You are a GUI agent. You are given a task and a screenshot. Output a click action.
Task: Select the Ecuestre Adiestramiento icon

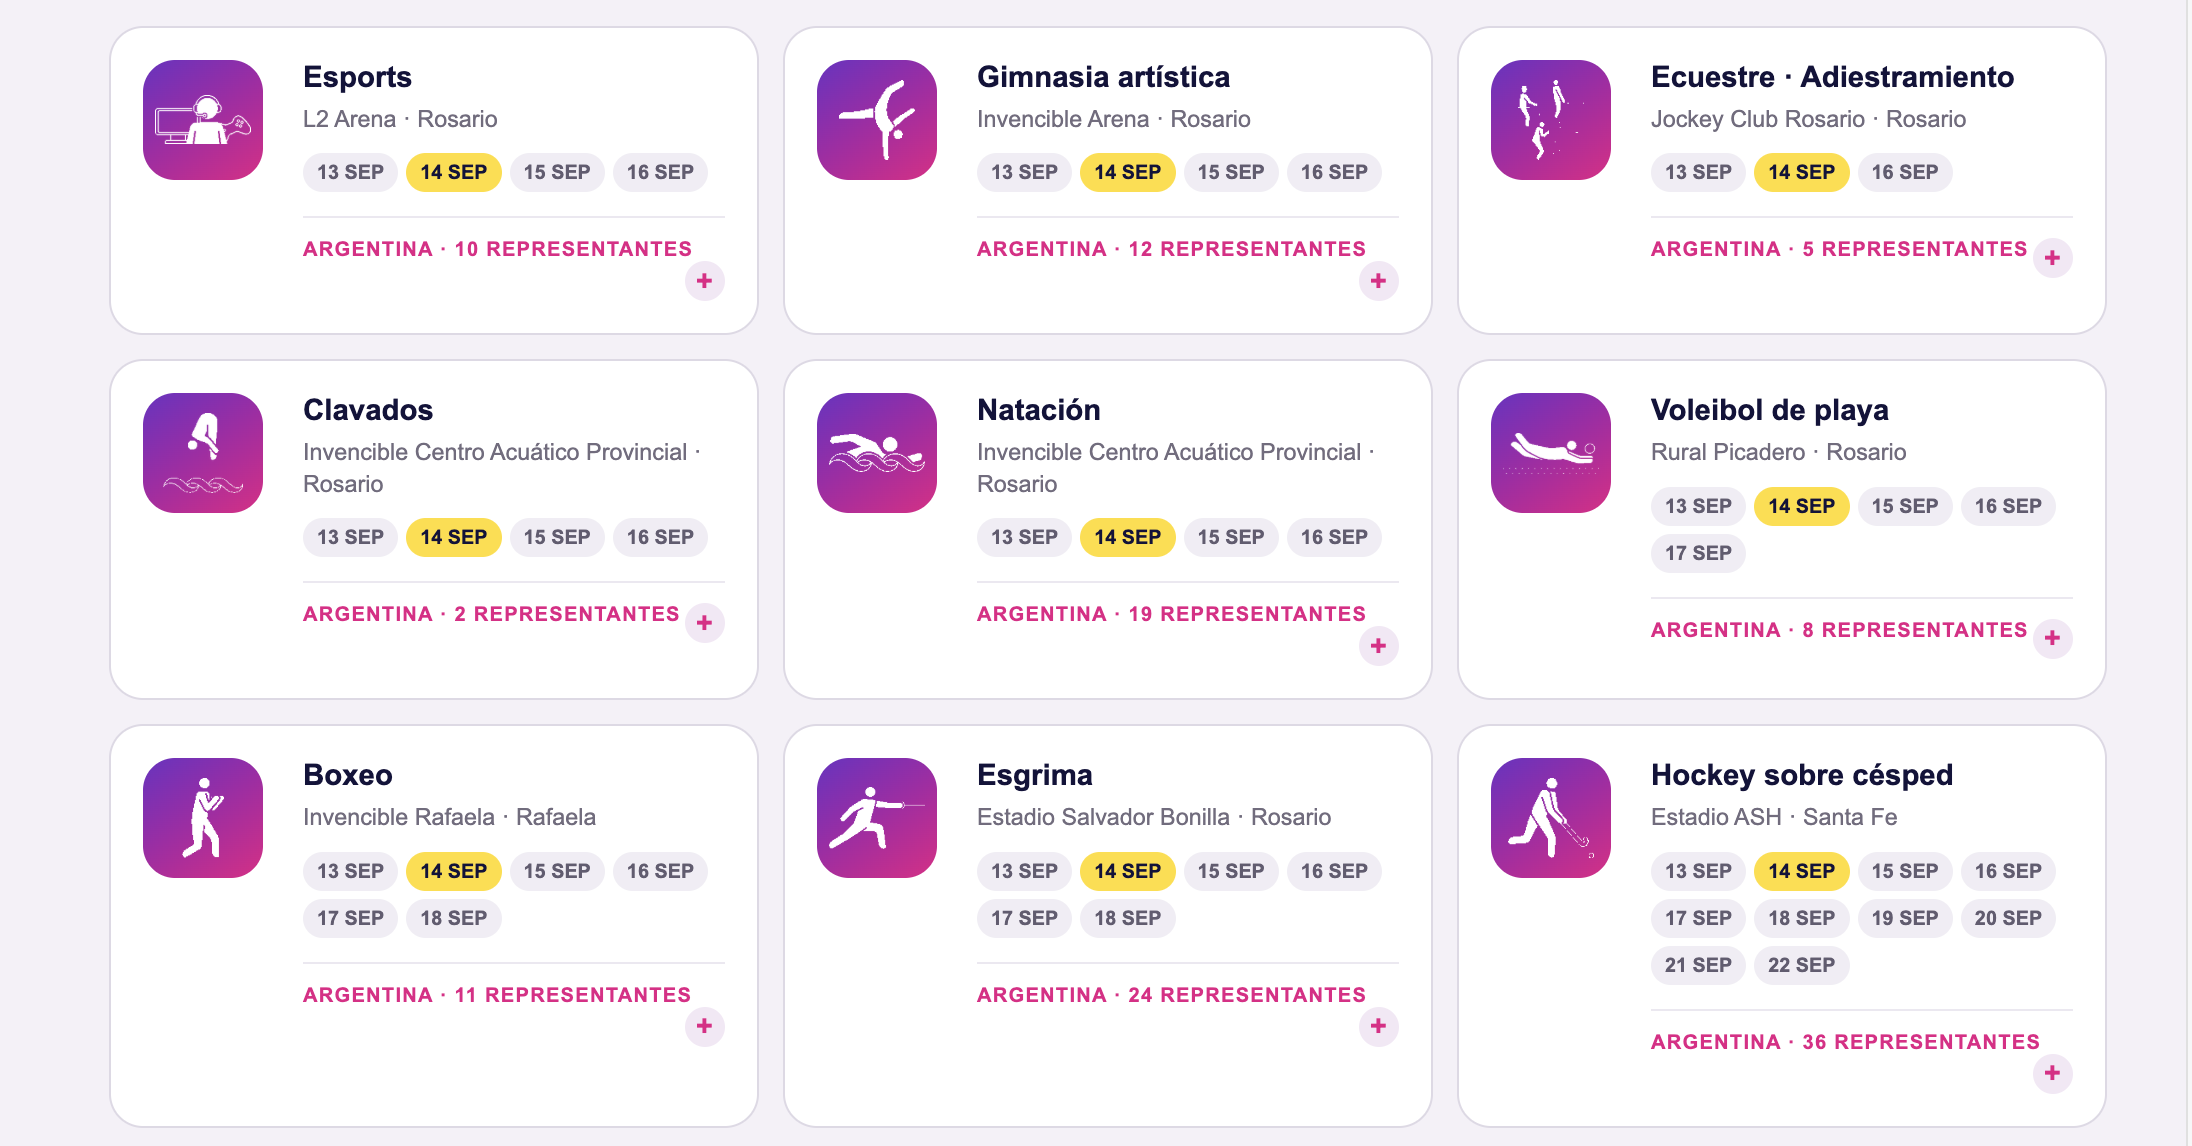[1551, 120]
